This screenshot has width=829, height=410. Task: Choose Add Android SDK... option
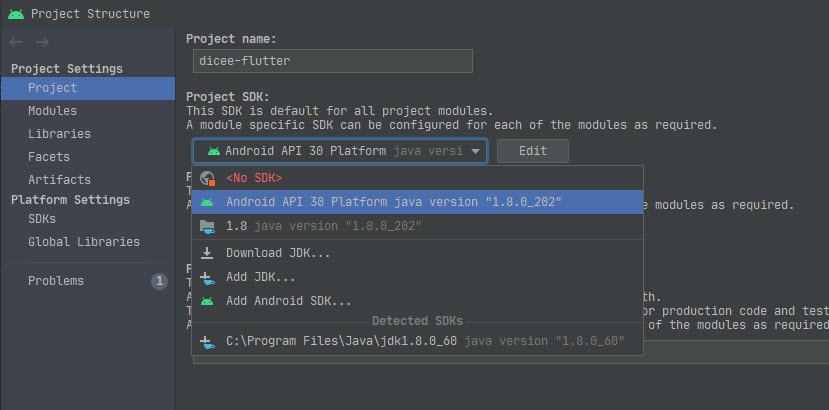(x=417, y=302)
